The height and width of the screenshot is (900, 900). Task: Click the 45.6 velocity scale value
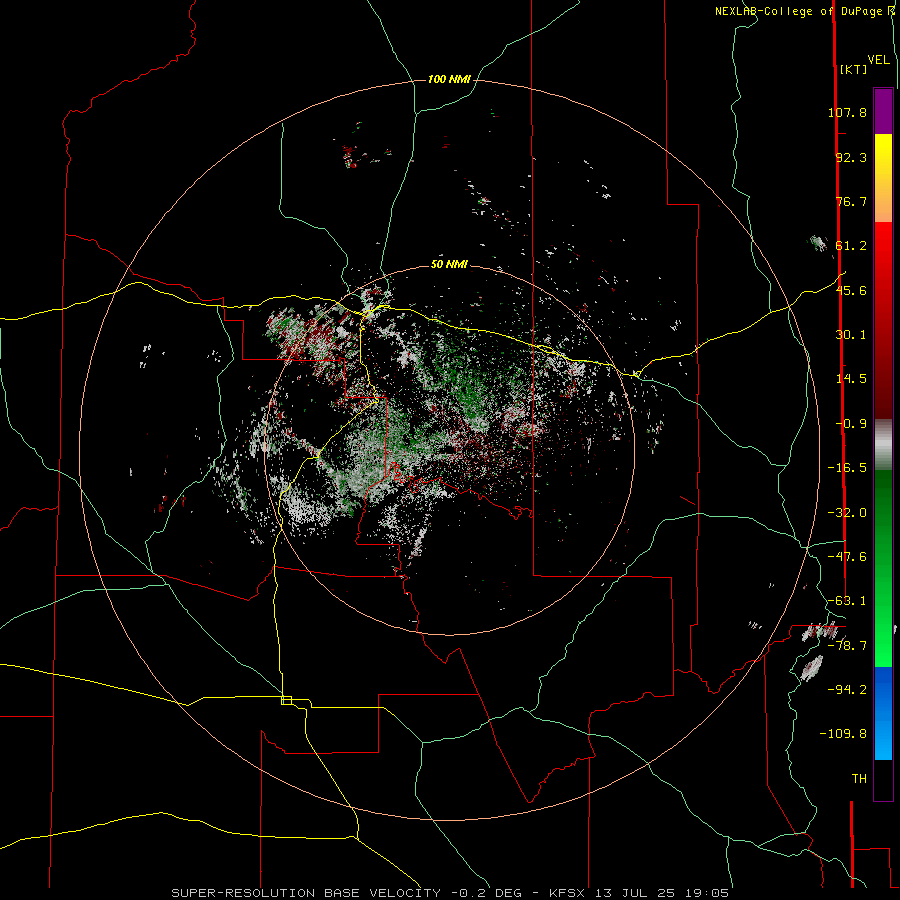point(851,290)
